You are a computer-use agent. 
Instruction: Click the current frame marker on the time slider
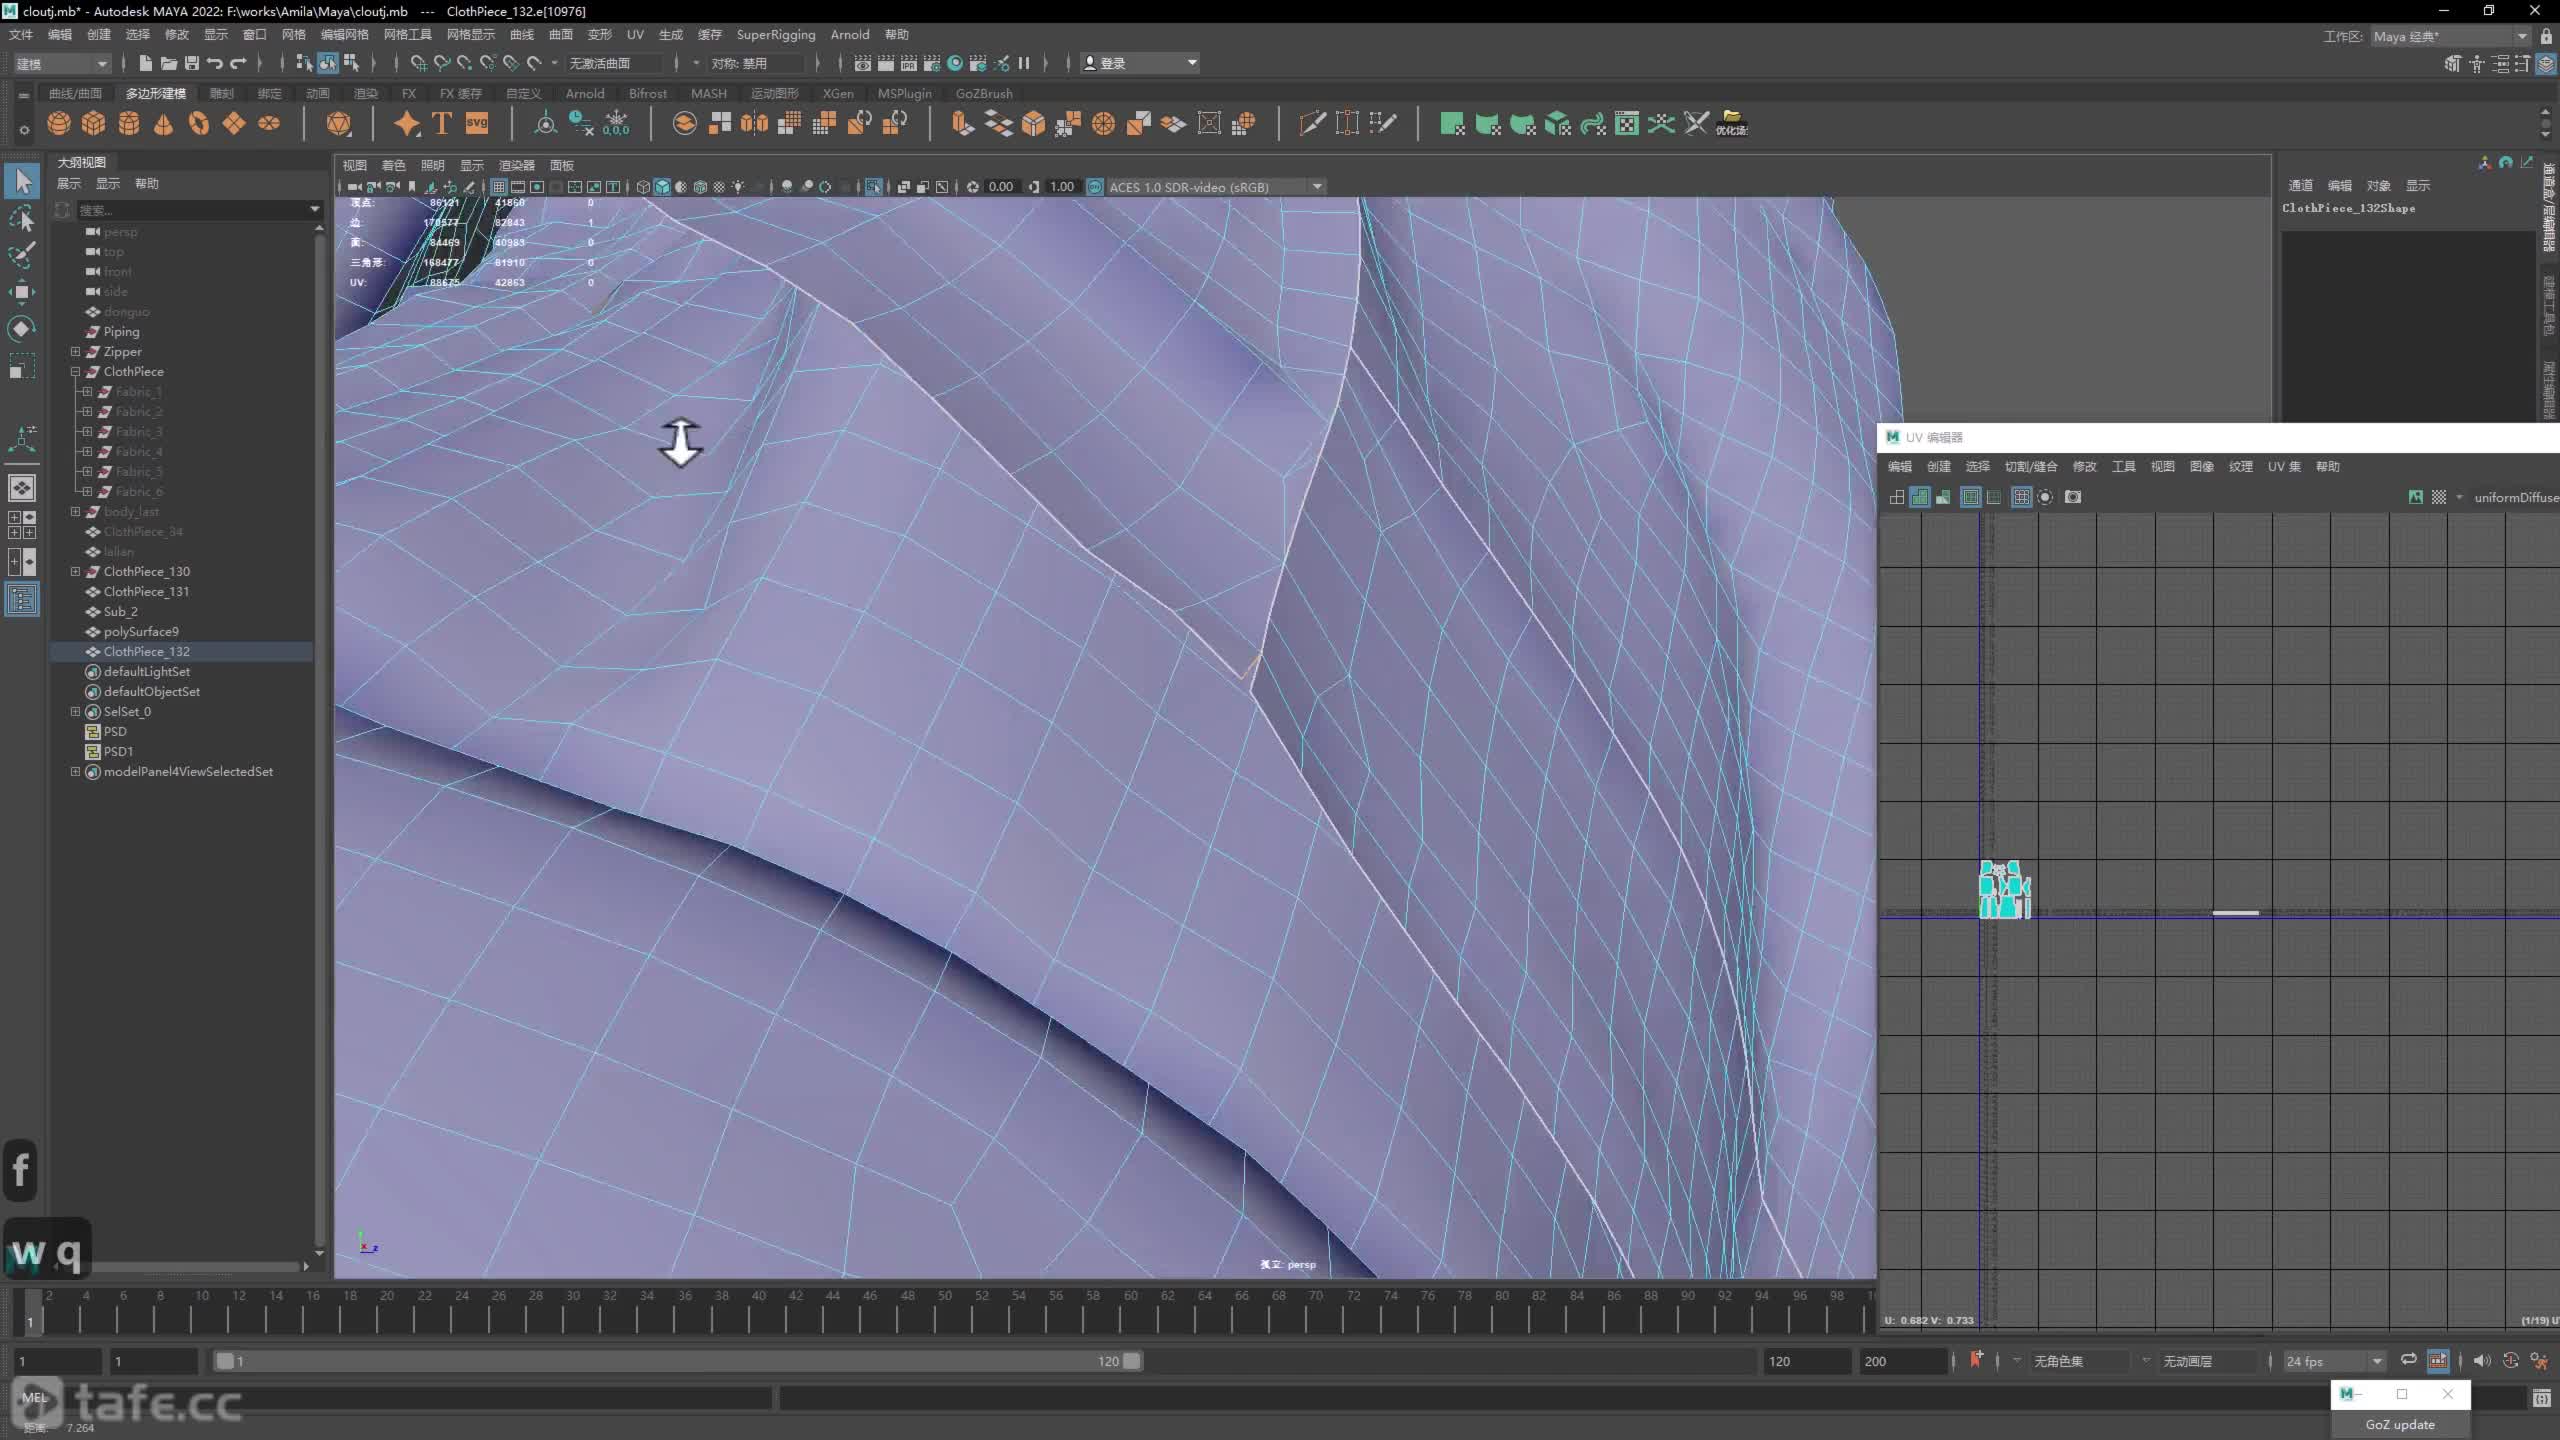point(31,1312)
